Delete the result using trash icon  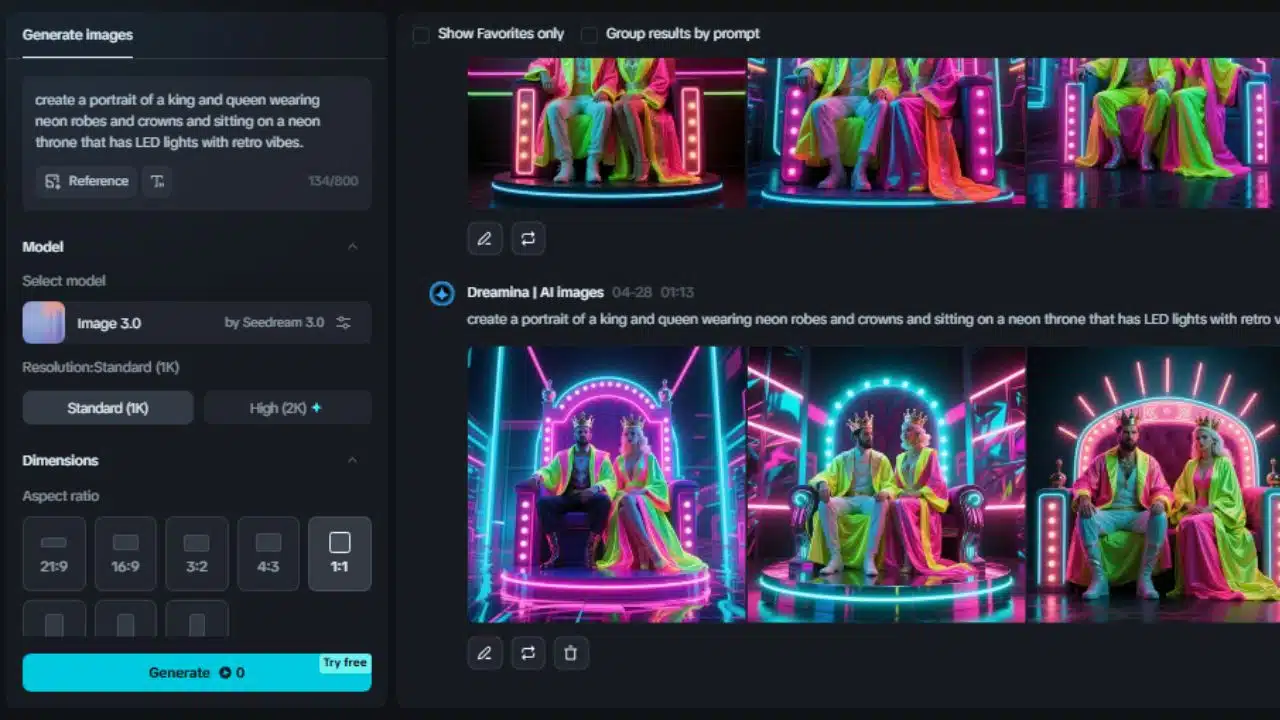[x=570, y=653]
